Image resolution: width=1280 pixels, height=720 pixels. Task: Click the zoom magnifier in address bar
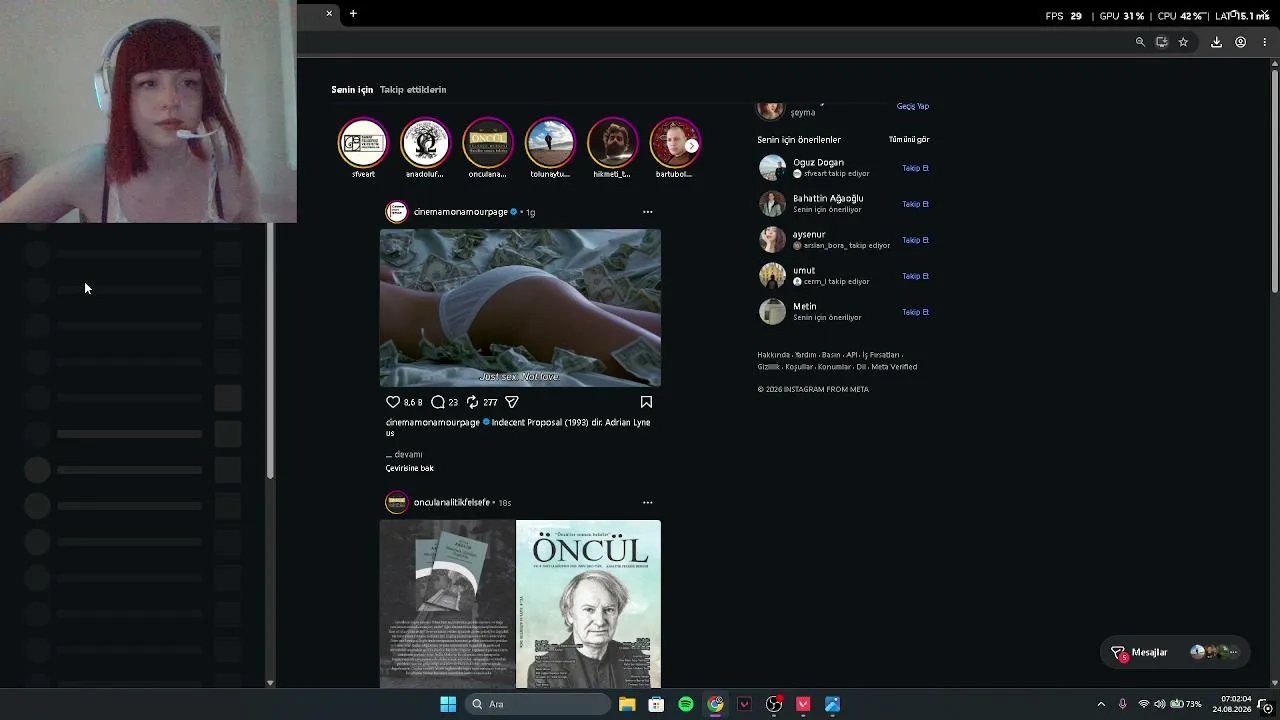(1140, 42)
